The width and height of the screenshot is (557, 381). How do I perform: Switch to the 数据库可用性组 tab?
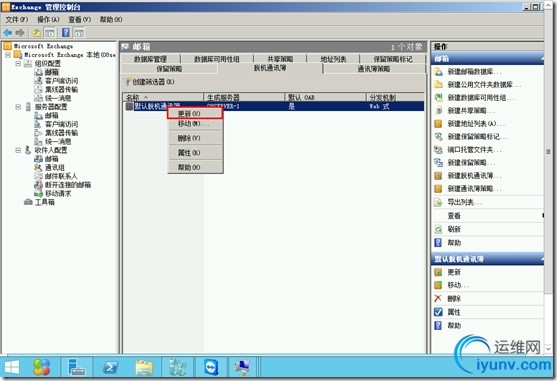point(217,59)
